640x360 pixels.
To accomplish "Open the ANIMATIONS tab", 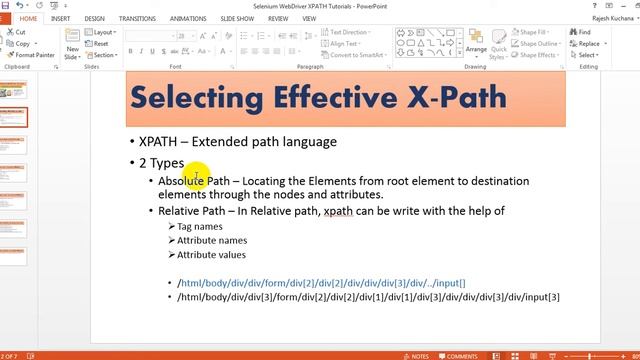I will click(188, 19).
